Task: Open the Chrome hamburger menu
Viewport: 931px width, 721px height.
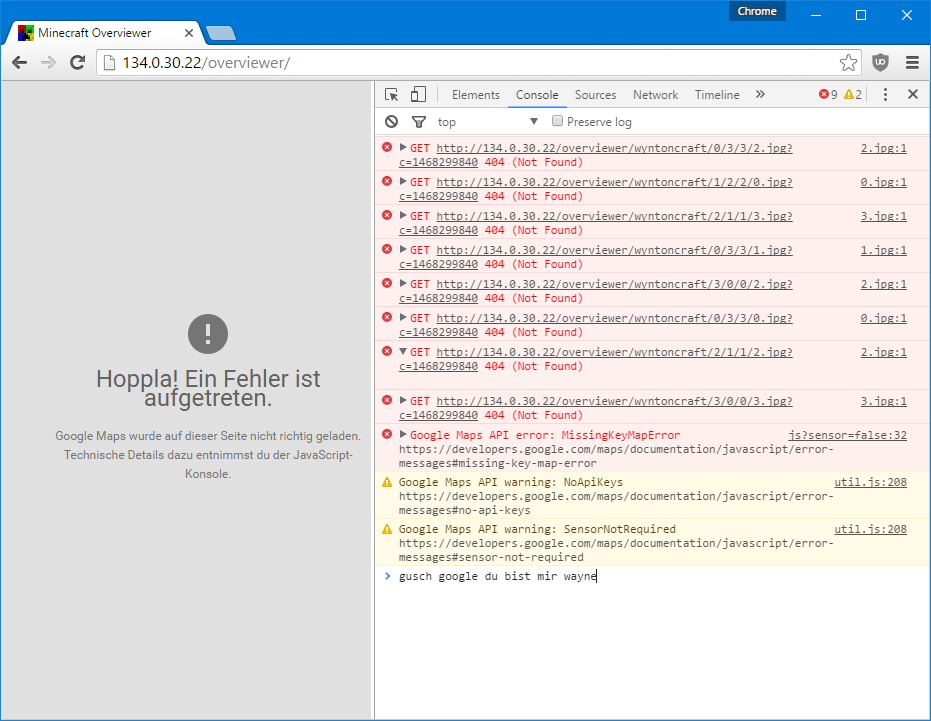Action: pos(912,63)
